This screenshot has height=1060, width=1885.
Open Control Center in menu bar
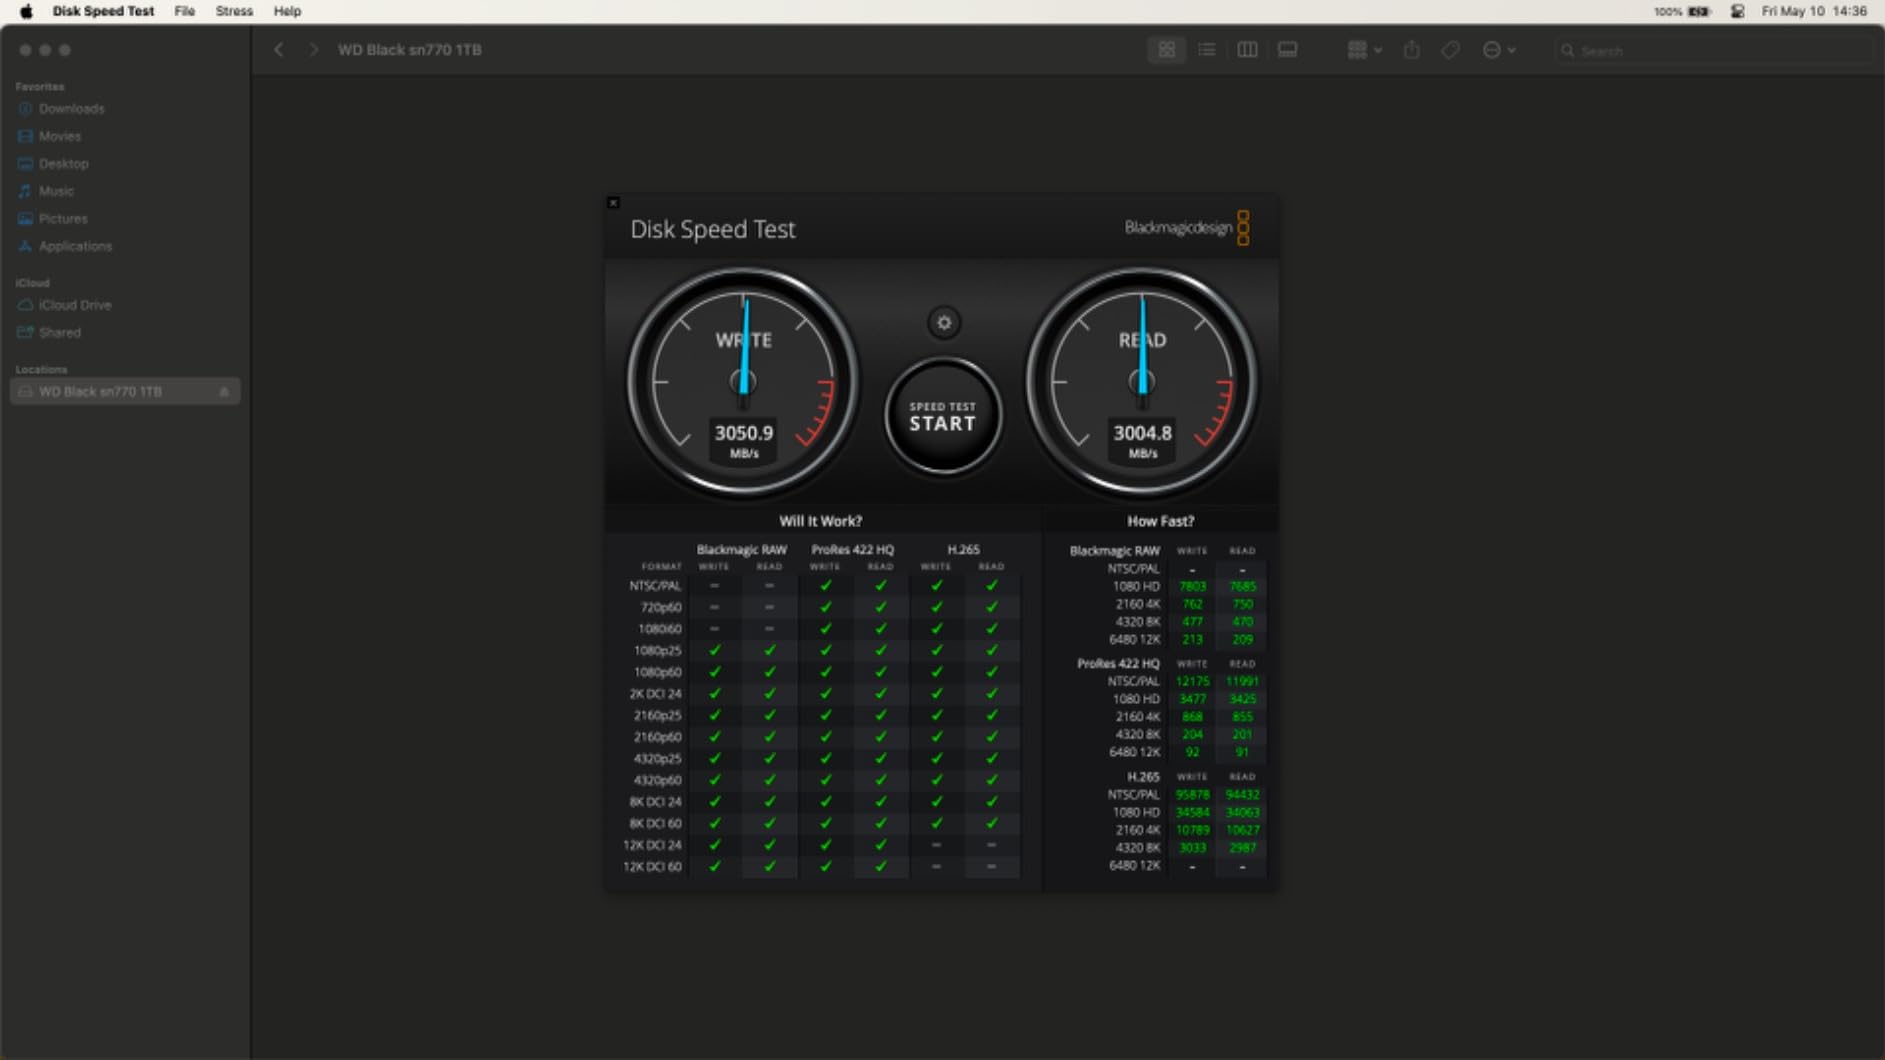pos(1737,11)
